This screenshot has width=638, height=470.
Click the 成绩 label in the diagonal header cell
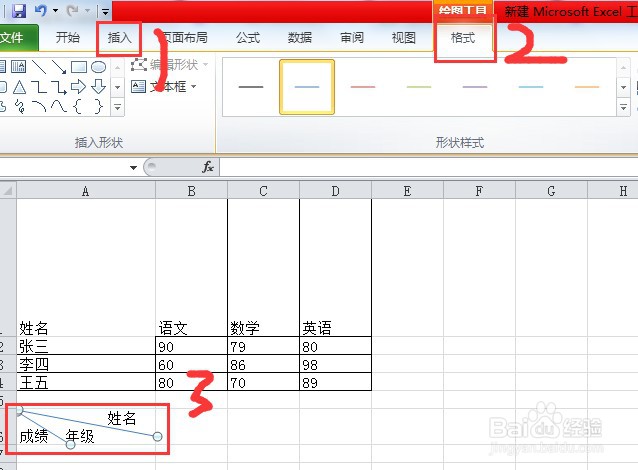coord(34,436)
